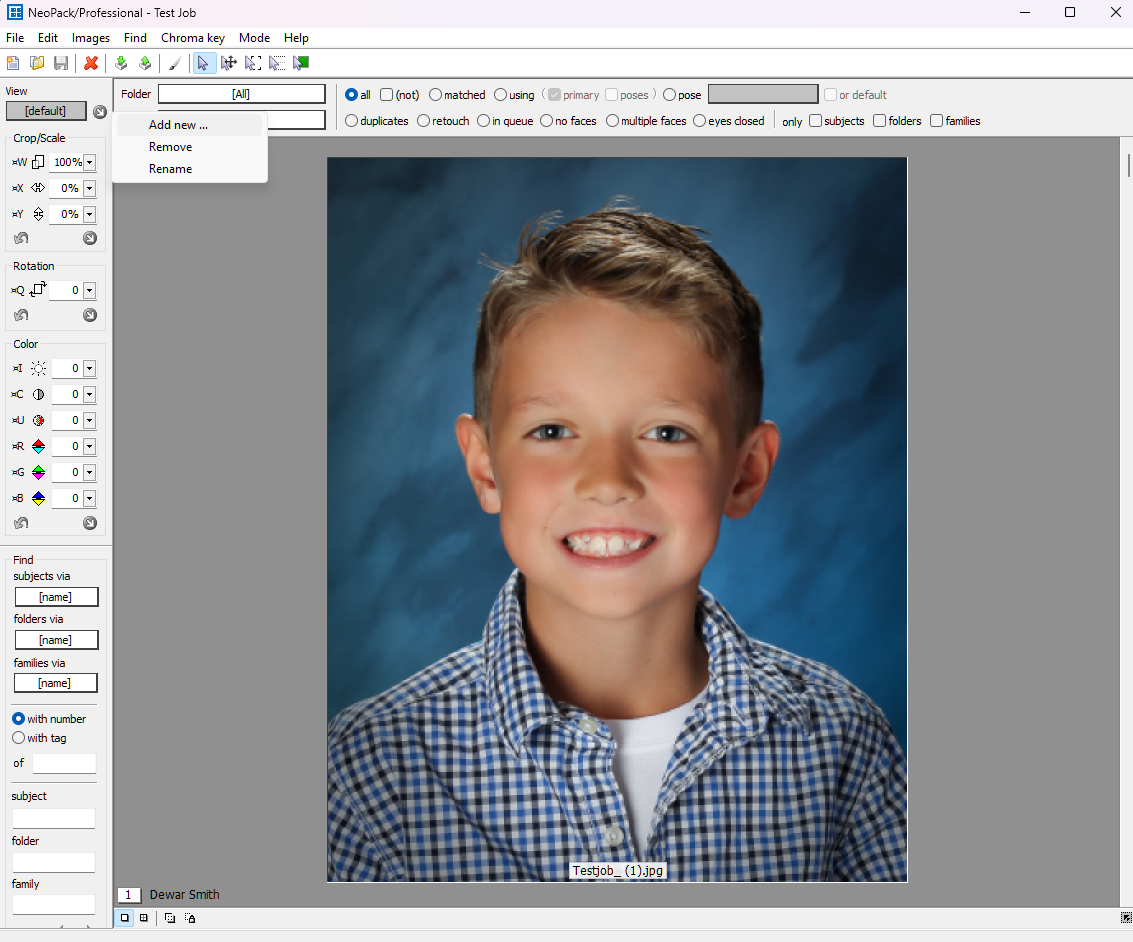
Task: Click the Color section round apply-arrow icon
Action: coord(90,523)
